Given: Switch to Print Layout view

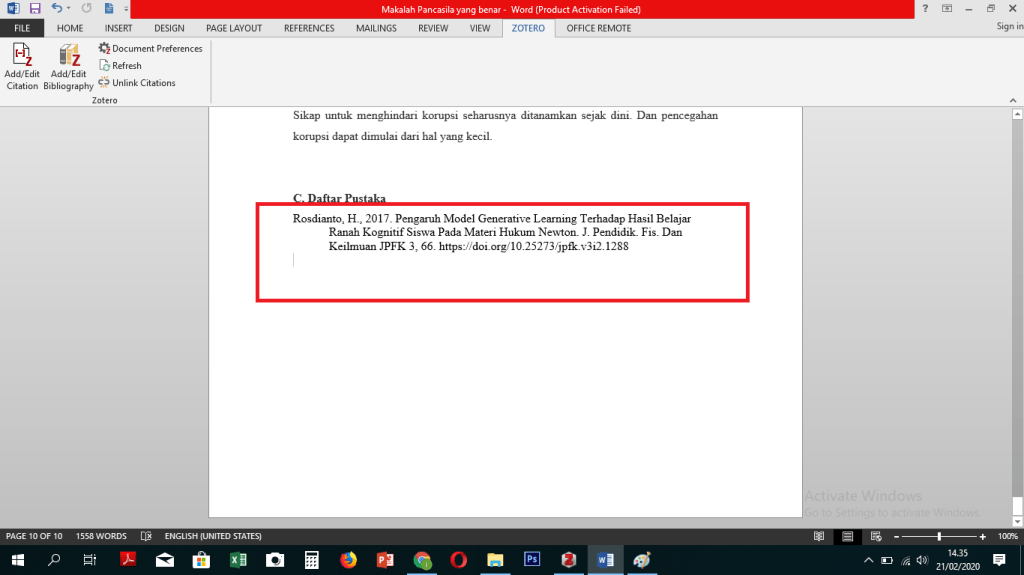Looking at the screenshot, I should tap(846, 536).
